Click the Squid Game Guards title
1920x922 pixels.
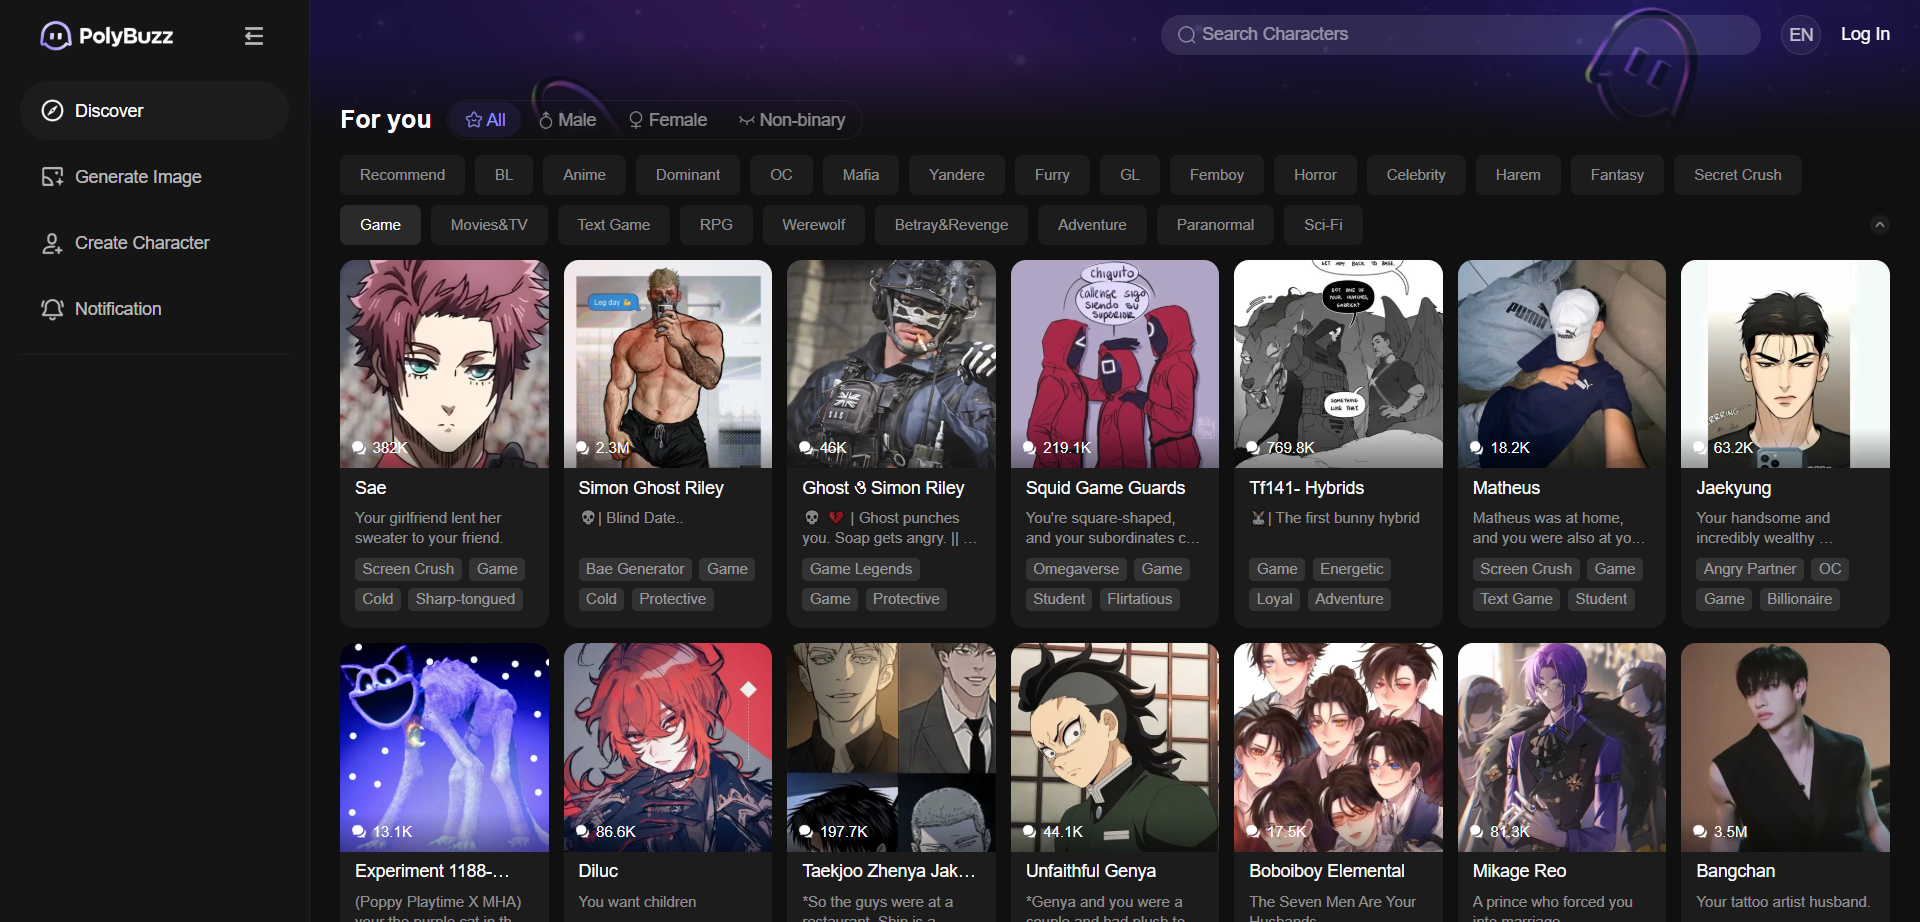[1105, 488]
